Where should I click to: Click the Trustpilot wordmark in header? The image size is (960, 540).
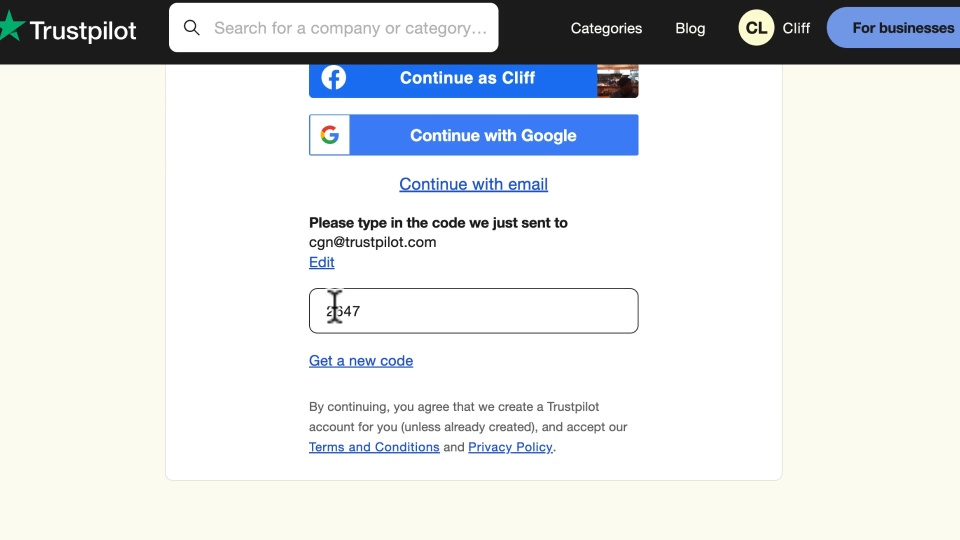83,30
